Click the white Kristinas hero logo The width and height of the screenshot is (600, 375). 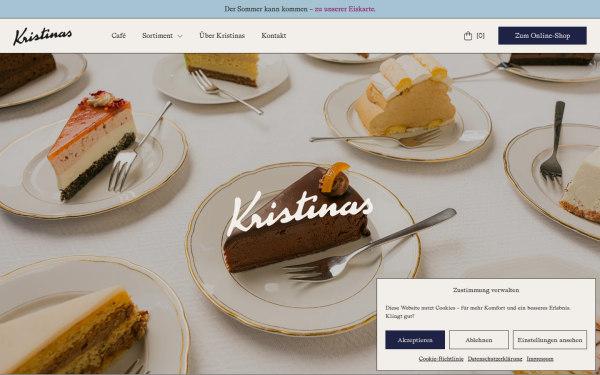click(300, 213)
